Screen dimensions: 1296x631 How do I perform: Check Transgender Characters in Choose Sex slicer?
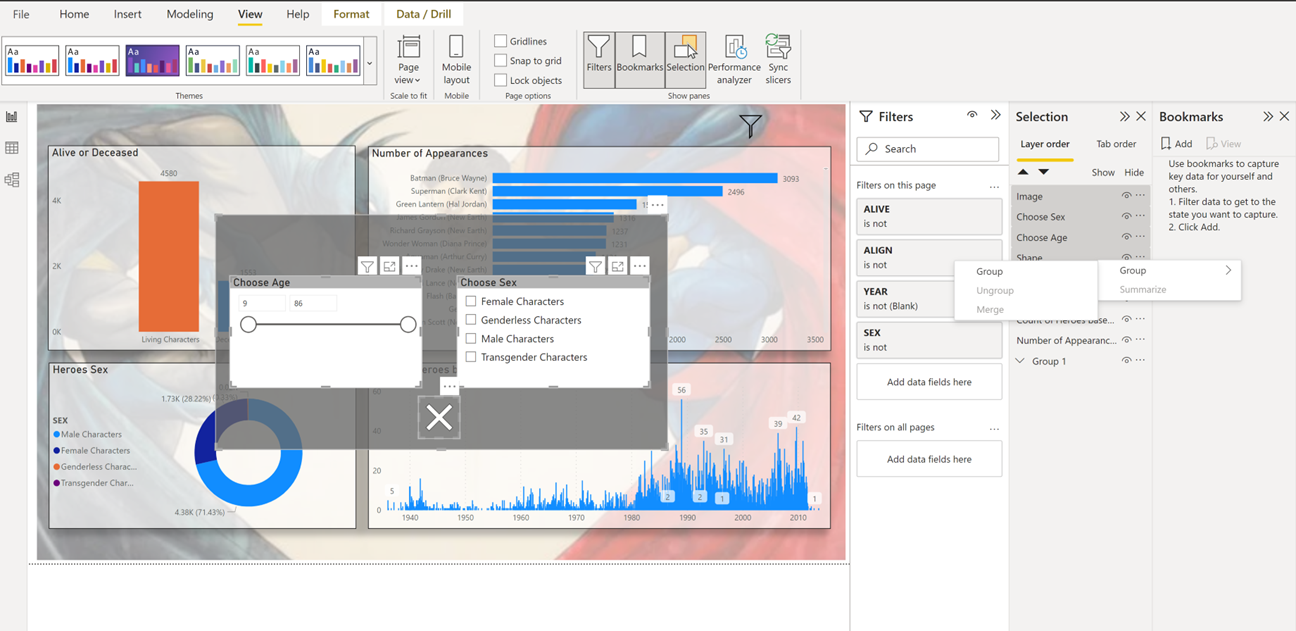pos(471,357)
